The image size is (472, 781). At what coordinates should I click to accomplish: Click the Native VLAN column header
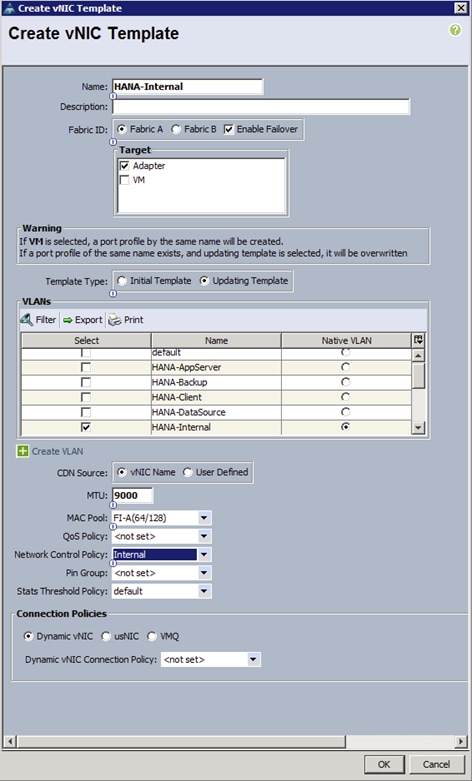coord(347,341)
